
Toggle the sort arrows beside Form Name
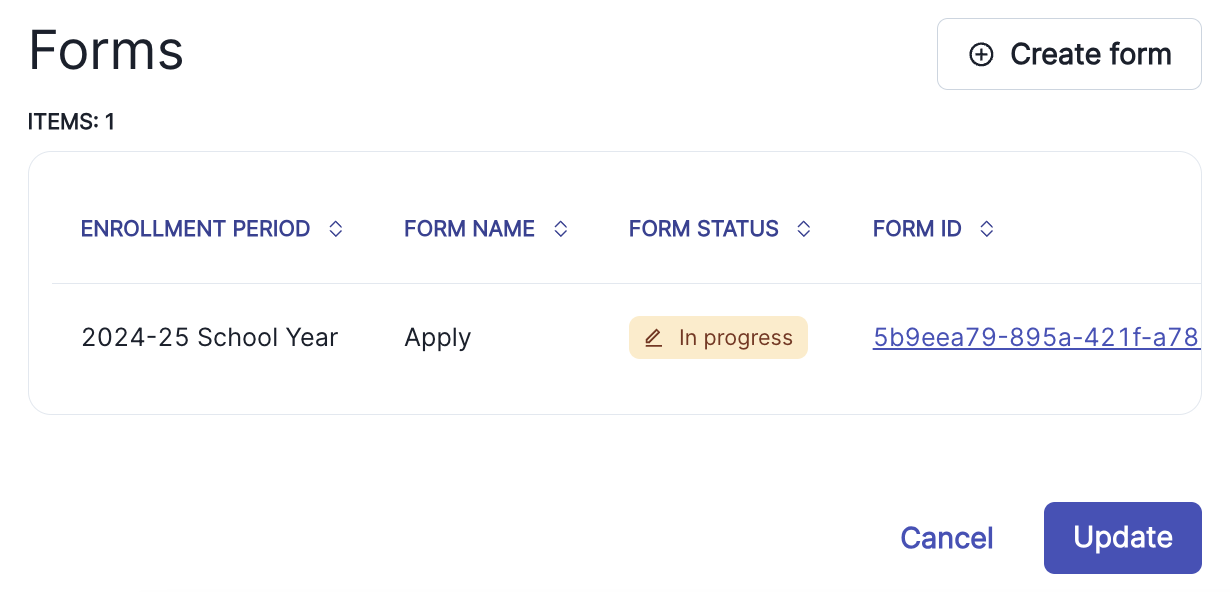pos(561,229)
